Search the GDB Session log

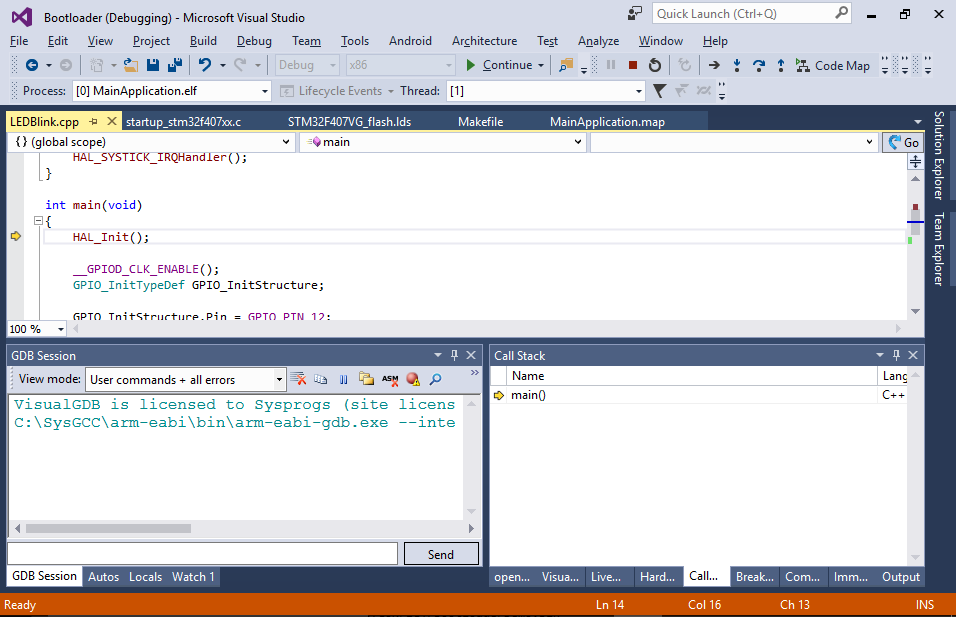pyautogui.click(x=435, y=379)
